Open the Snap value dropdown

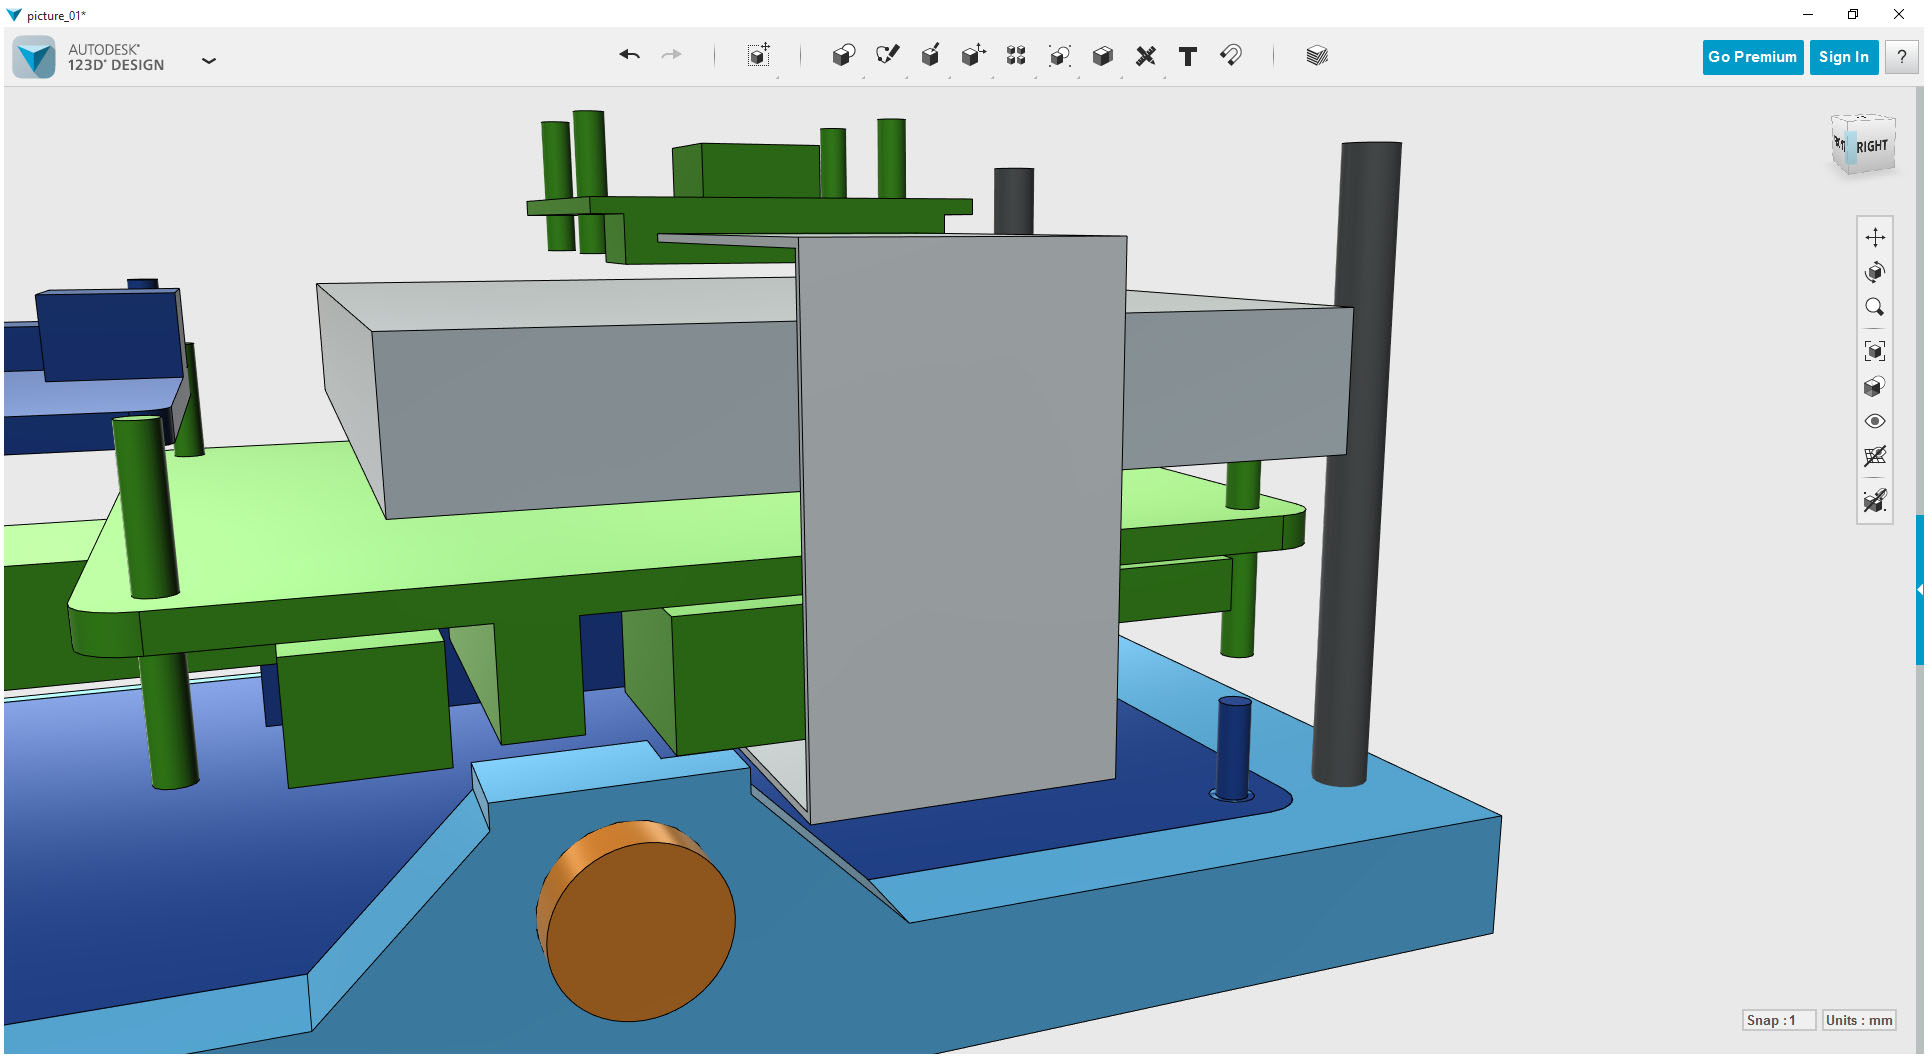pos(1779,1020)
